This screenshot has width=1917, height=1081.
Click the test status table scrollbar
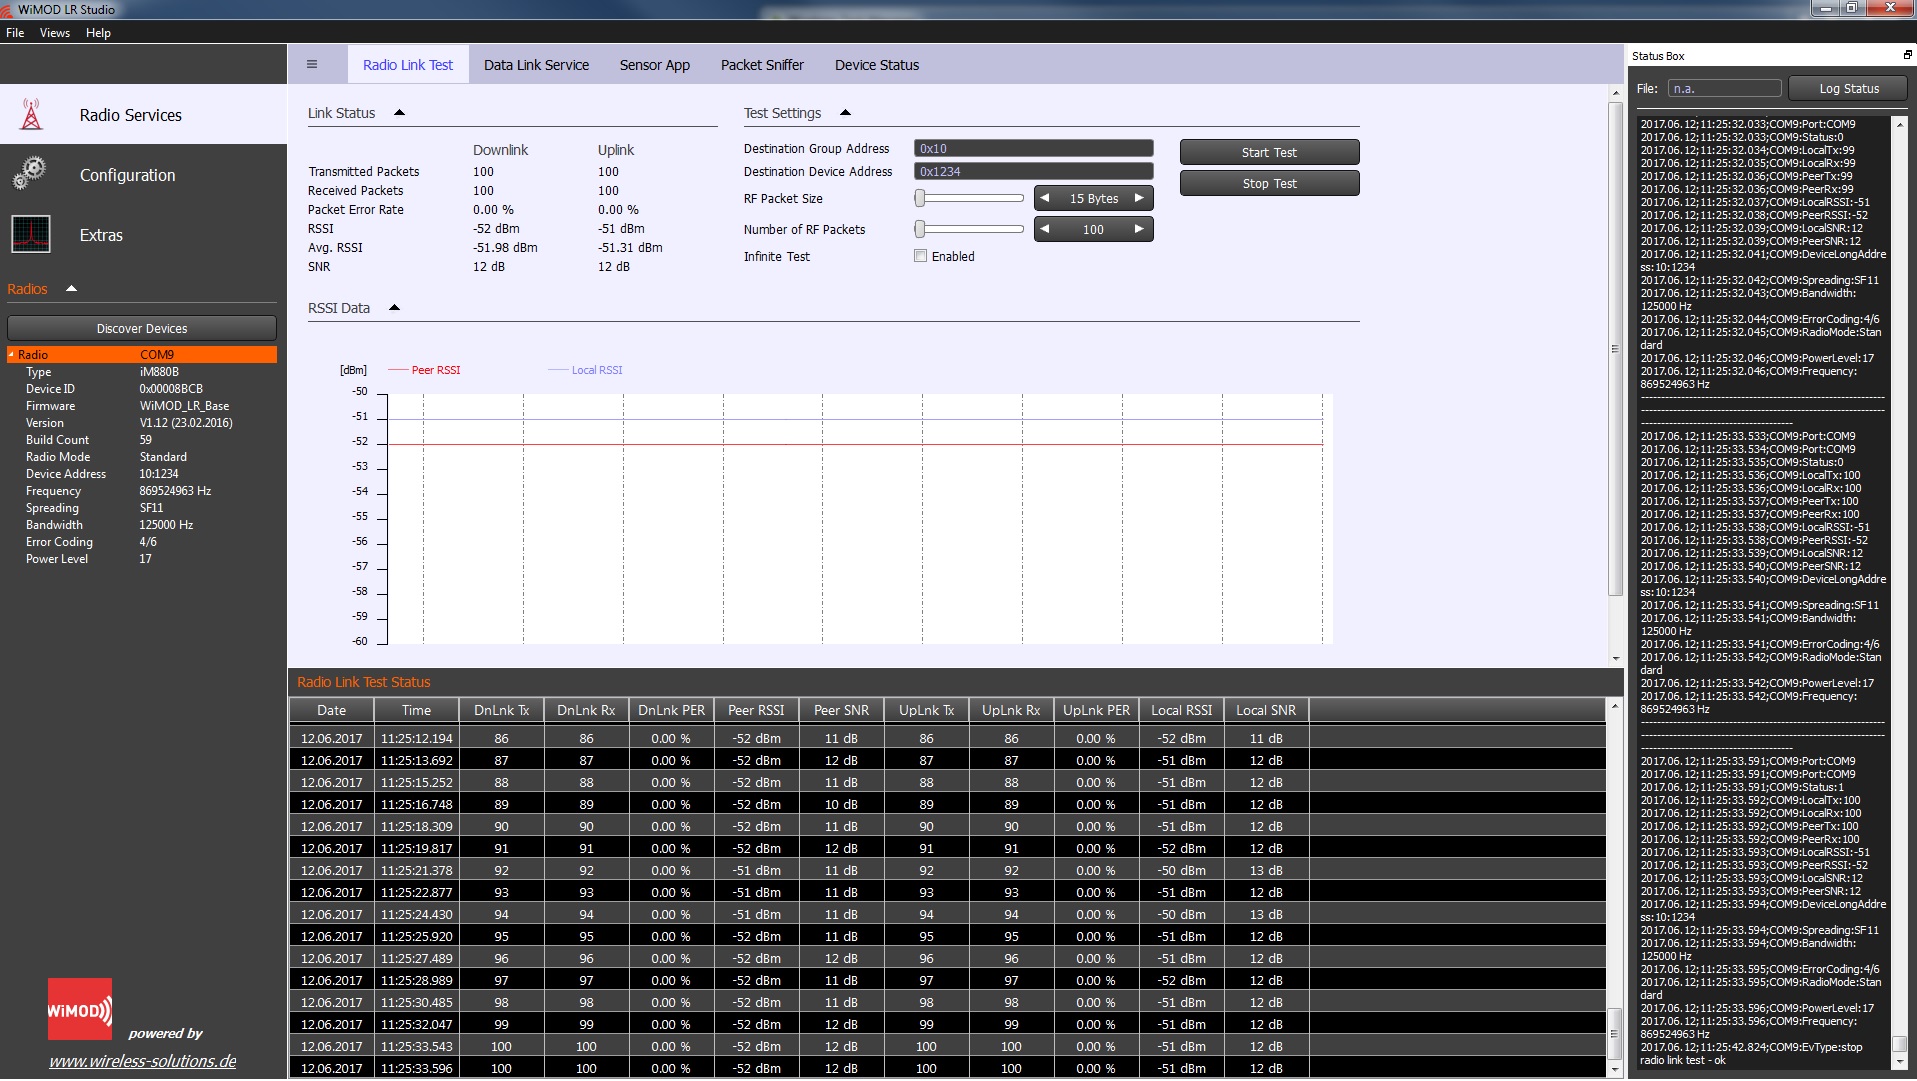pos(1614,1033)
